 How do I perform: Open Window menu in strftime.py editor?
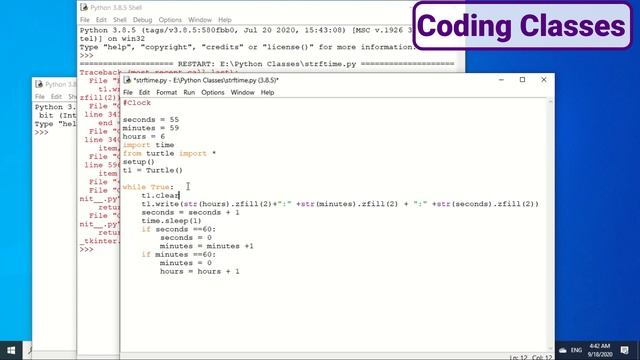click(x=242, y=93)
